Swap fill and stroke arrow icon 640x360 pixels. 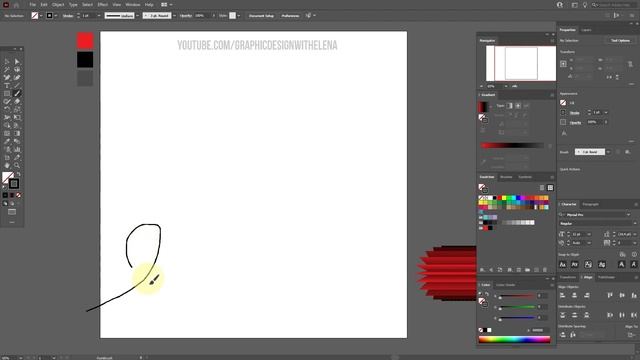(x=18, y=174)
